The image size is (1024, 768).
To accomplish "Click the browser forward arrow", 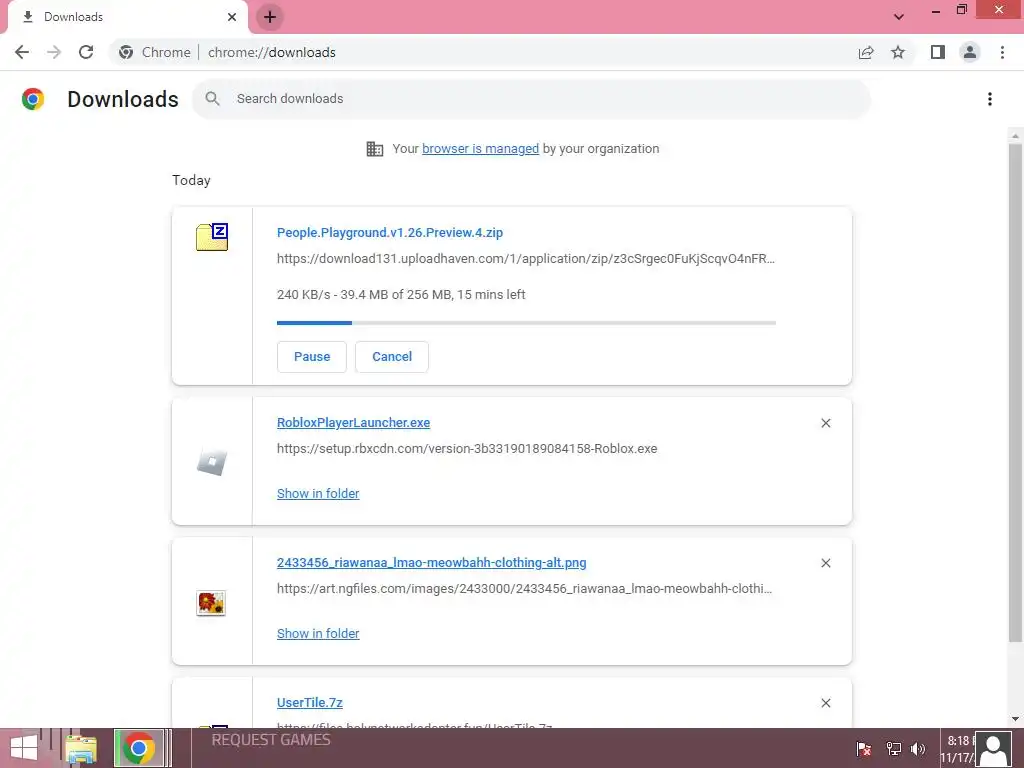I will pos(54,52).
